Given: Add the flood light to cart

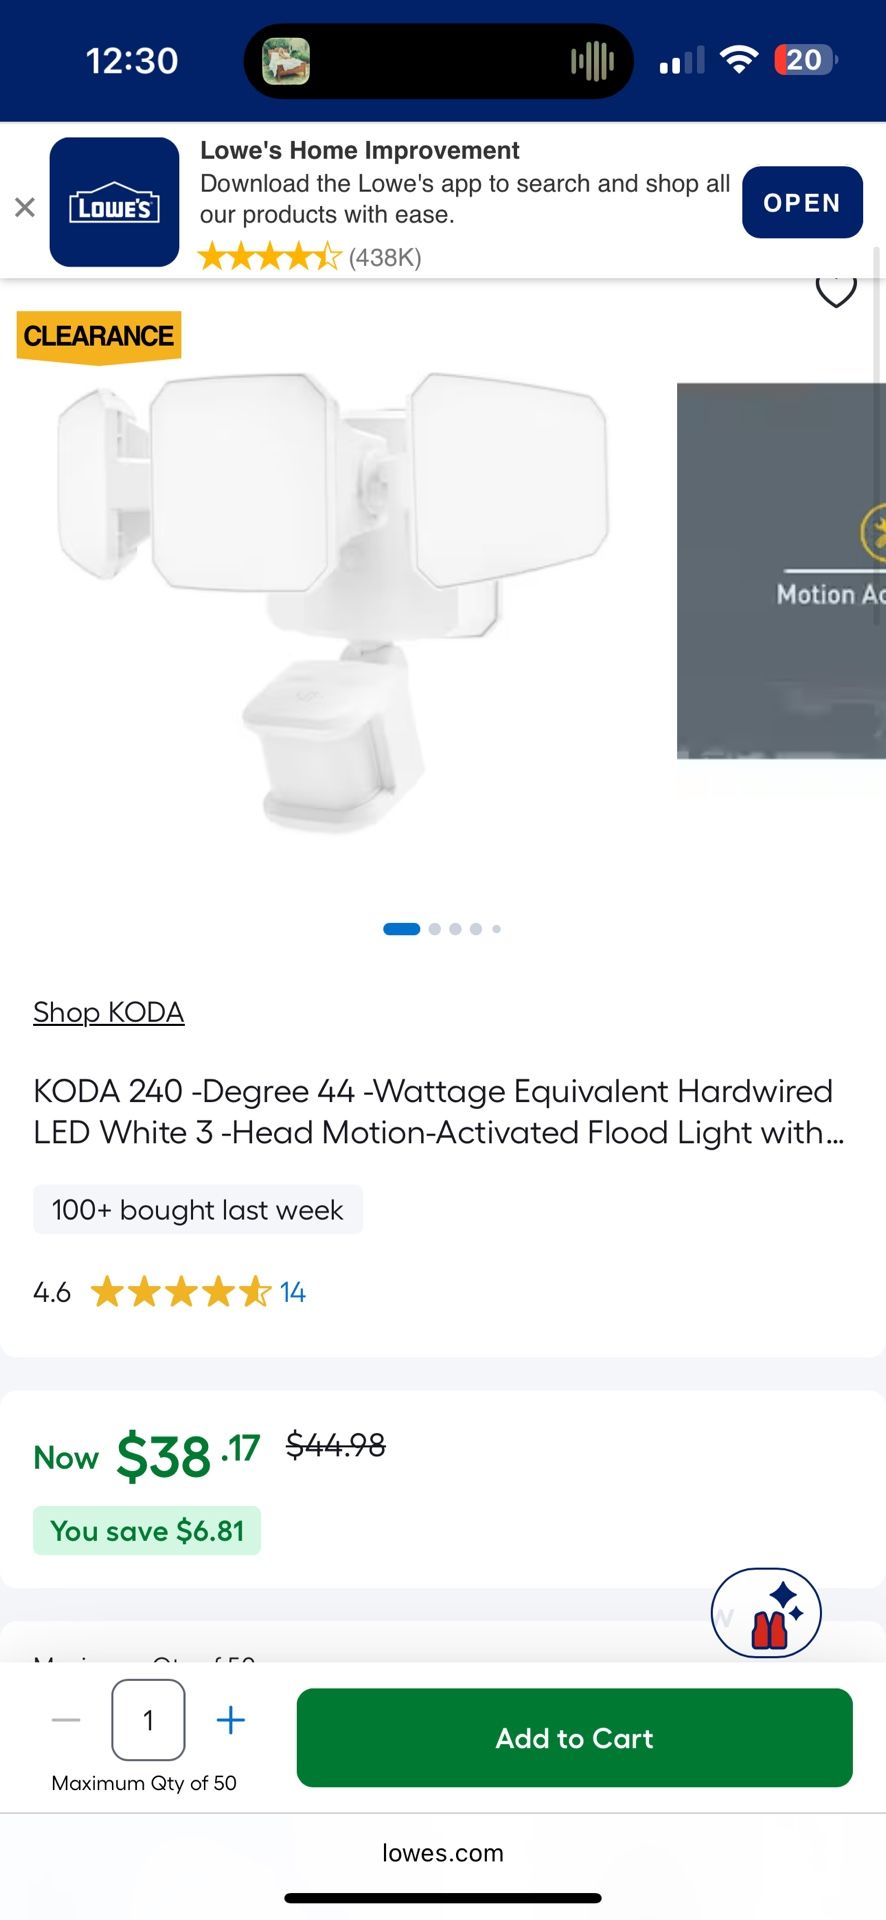Looking at the screenshot, I should pyautogui.click(x=575, y=1738).
